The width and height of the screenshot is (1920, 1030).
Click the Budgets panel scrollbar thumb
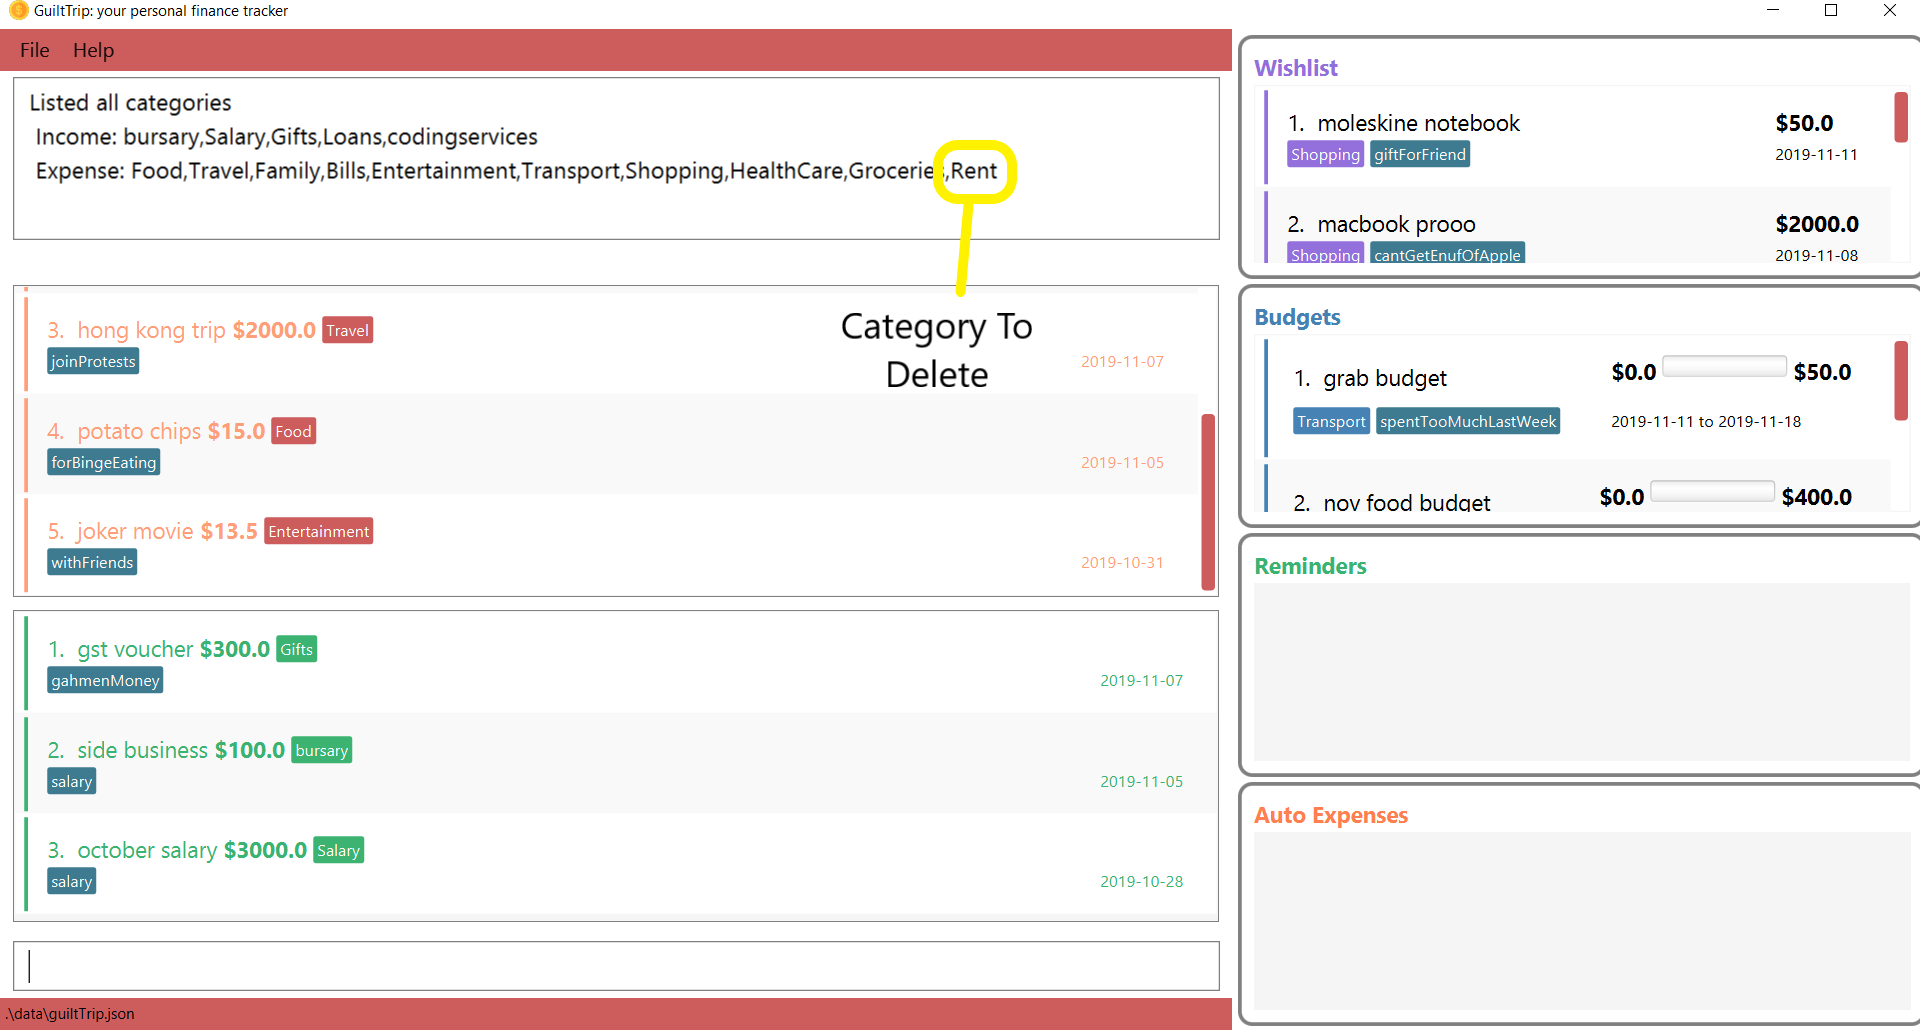coord(1901,380)
